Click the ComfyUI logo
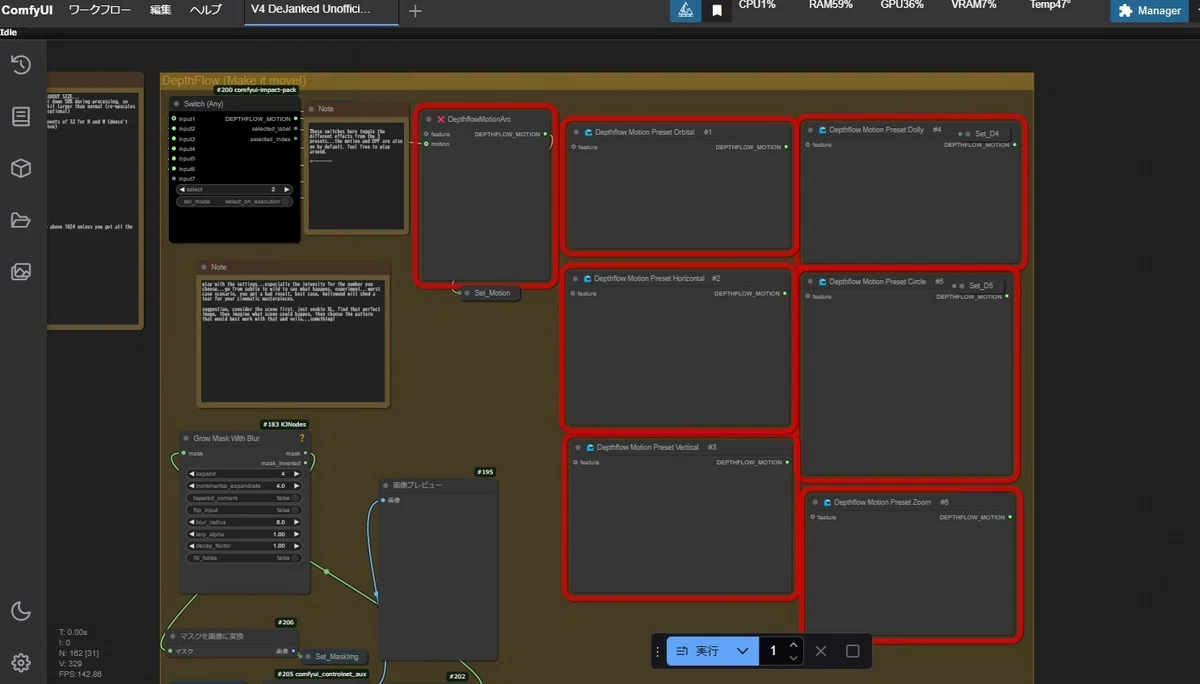The image size is (1200, 684). coord(27,10)
